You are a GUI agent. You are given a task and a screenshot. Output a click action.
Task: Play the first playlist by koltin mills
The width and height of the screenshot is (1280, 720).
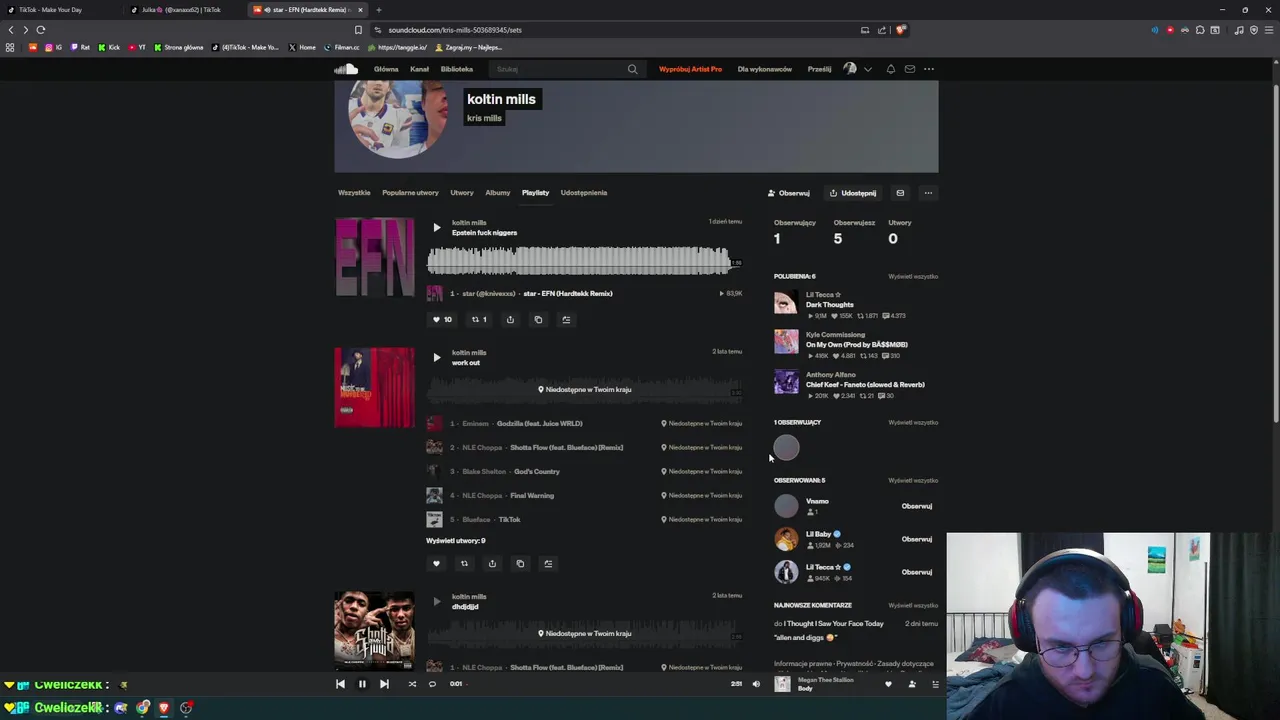click(436, 228)
